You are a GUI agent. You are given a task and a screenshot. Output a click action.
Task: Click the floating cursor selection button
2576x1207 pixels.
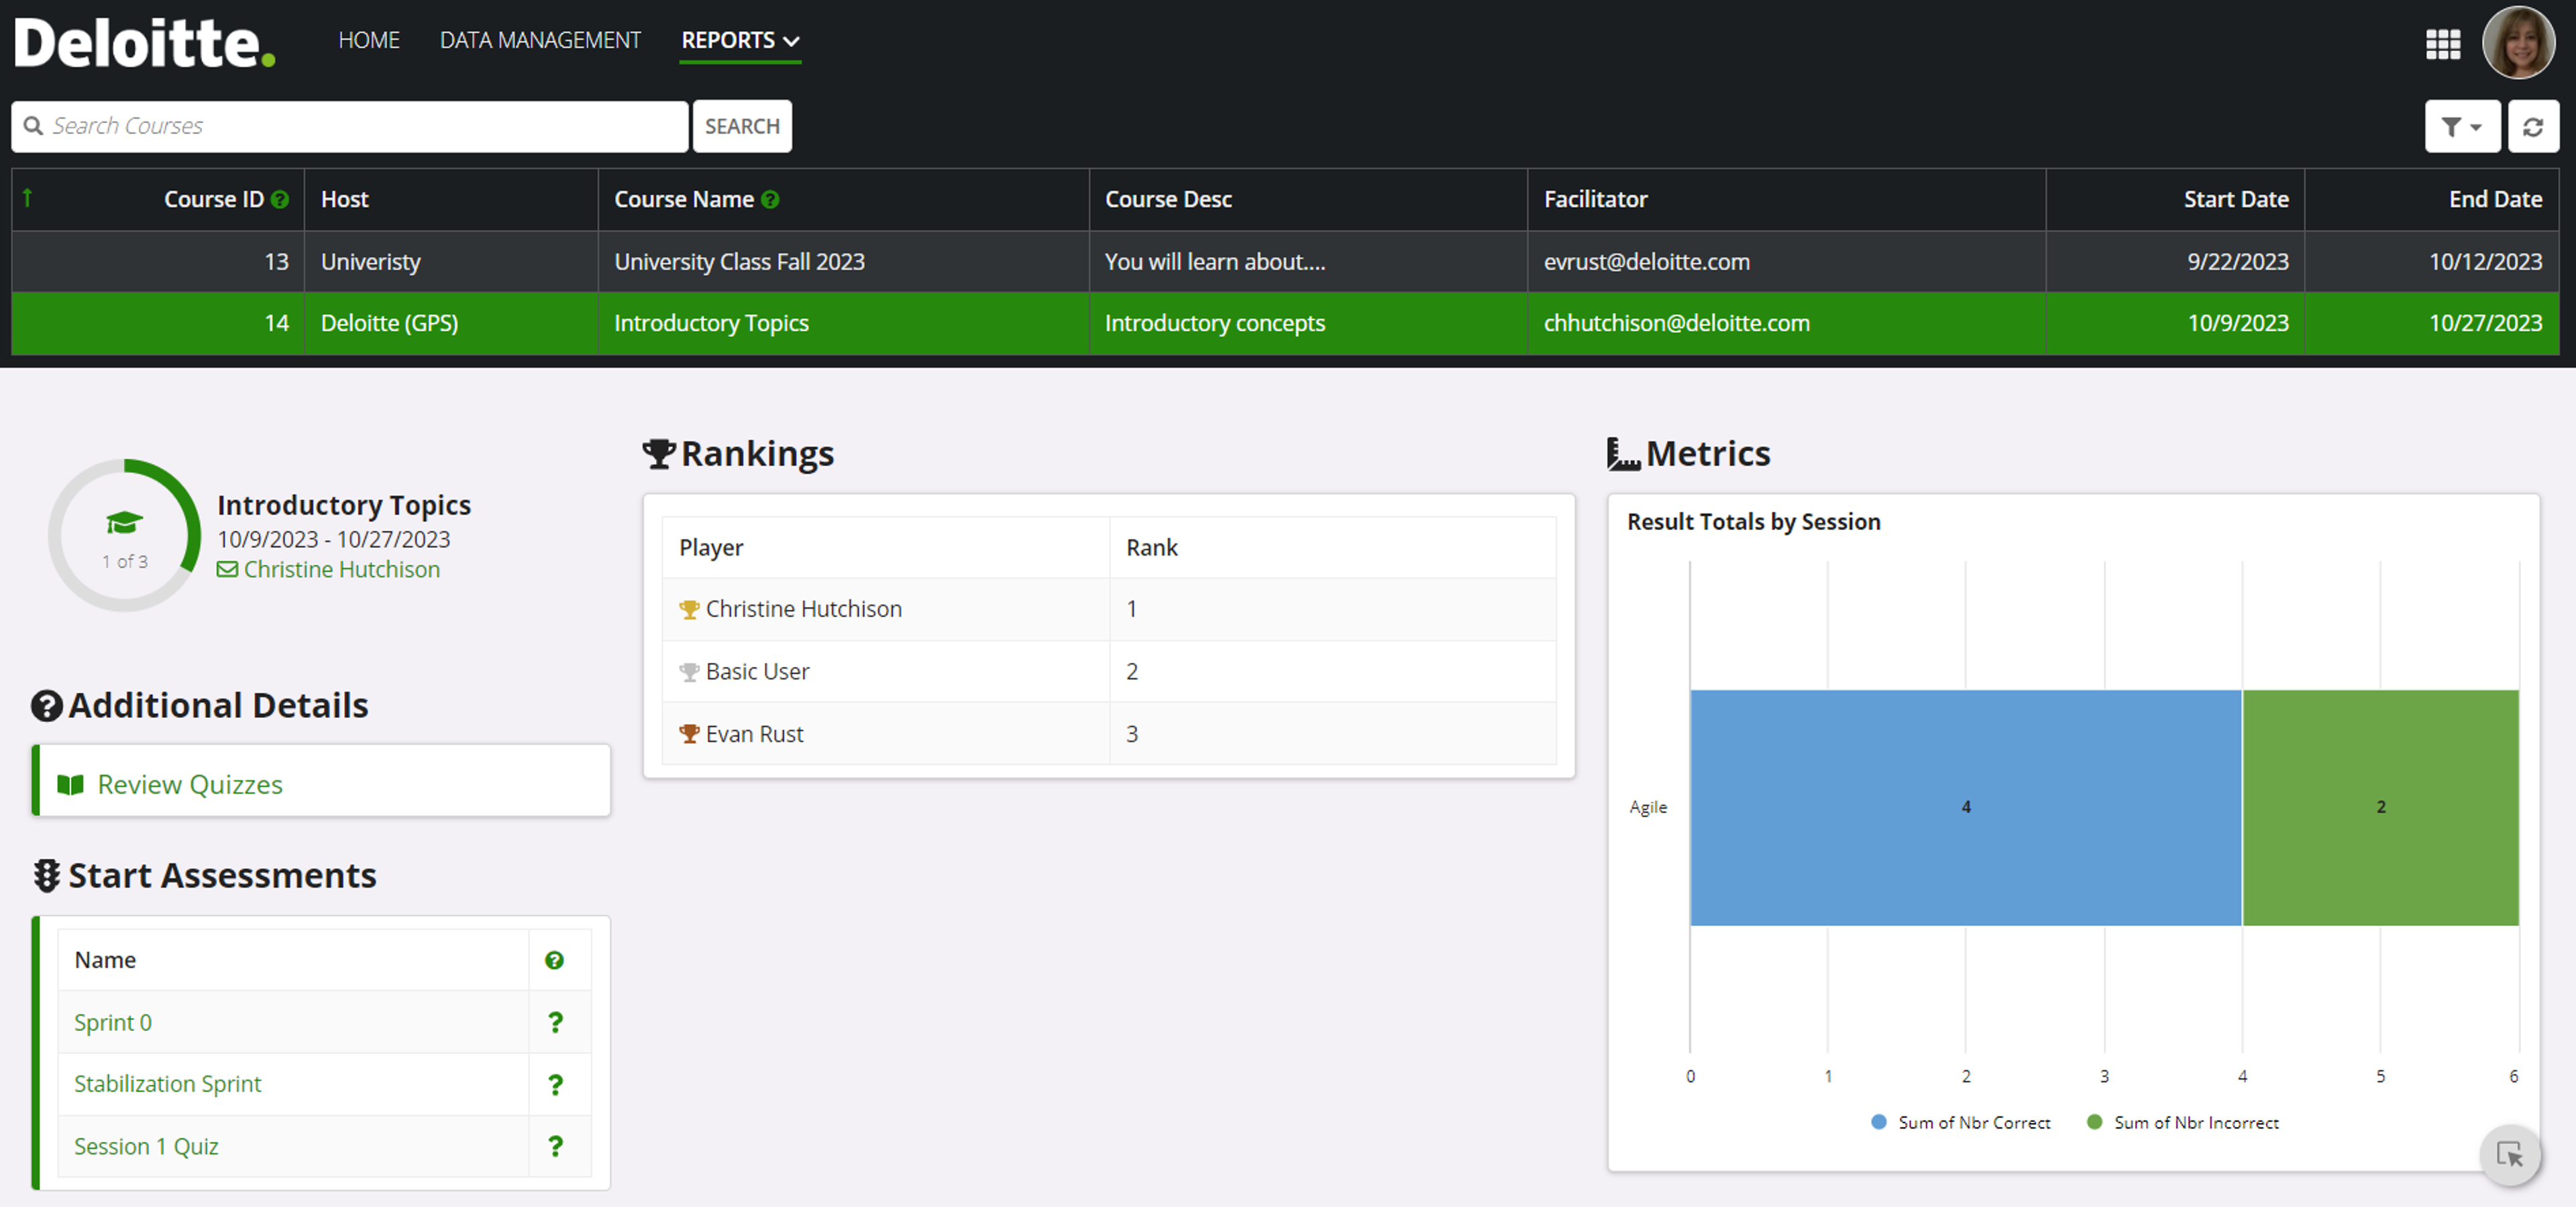(2510, 1154)
